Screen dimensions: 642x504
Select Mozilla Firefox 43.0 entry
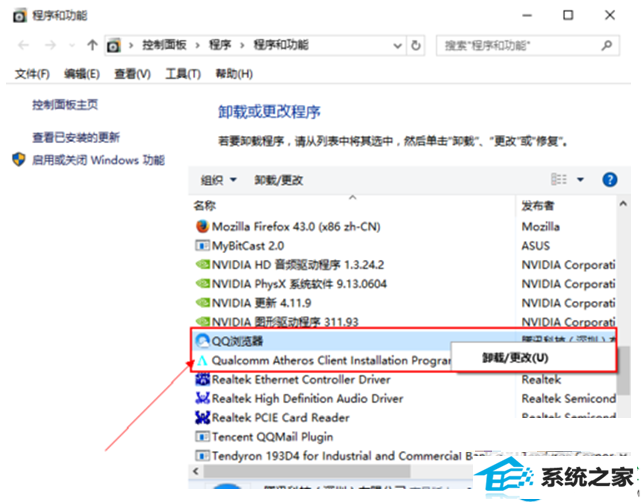(296, 227)
